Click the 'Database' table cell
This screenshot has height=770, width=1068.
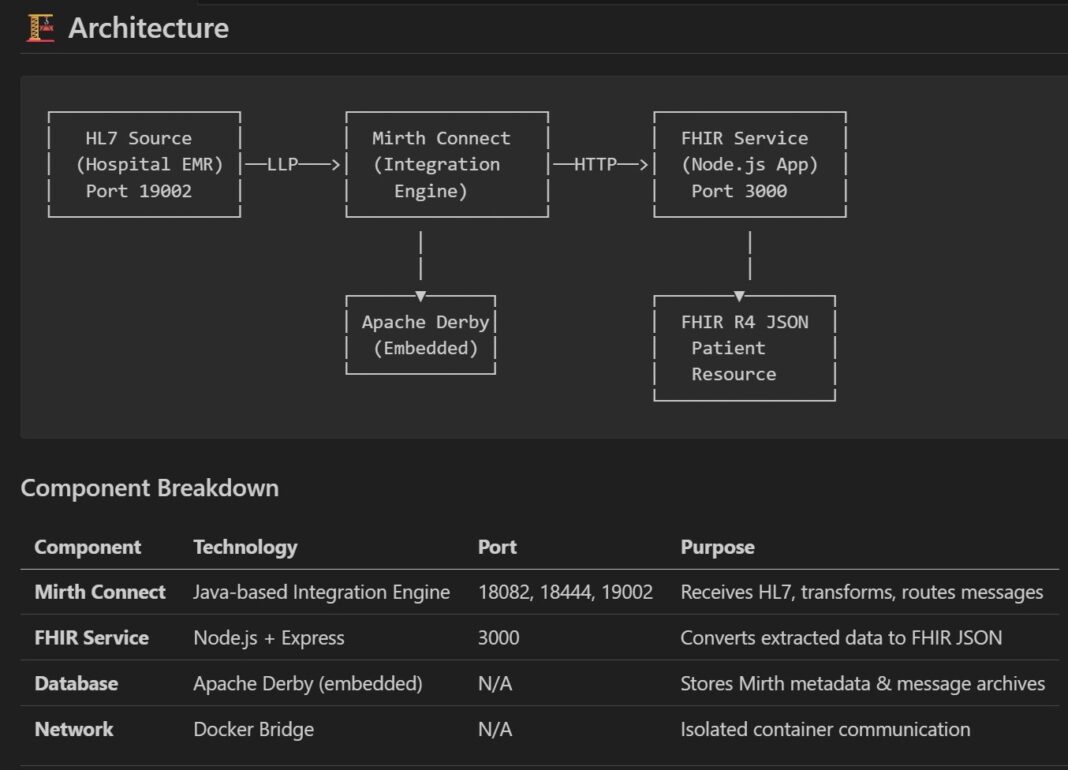tap(76, 683)
